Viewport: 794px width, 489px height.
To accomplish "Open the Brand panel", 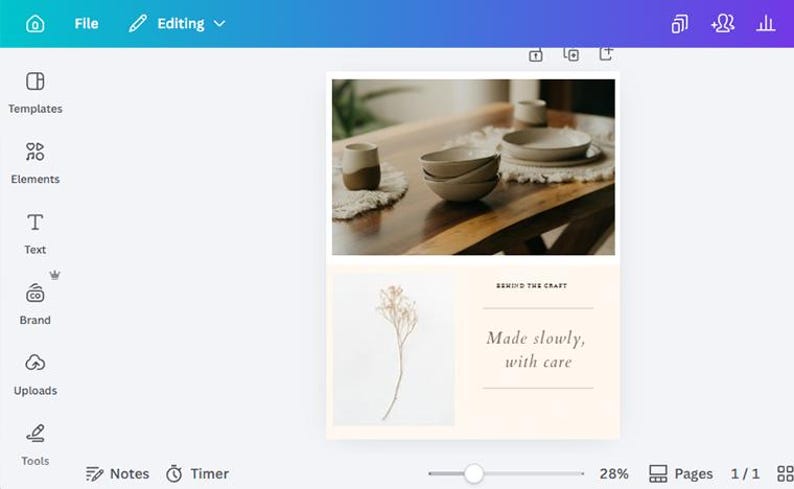I will pyautogui.click(x=35, y=304).
